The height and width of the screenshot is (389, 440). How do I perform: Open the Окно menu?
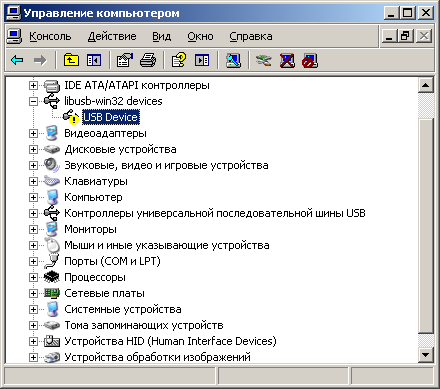(x=200, y=36)
